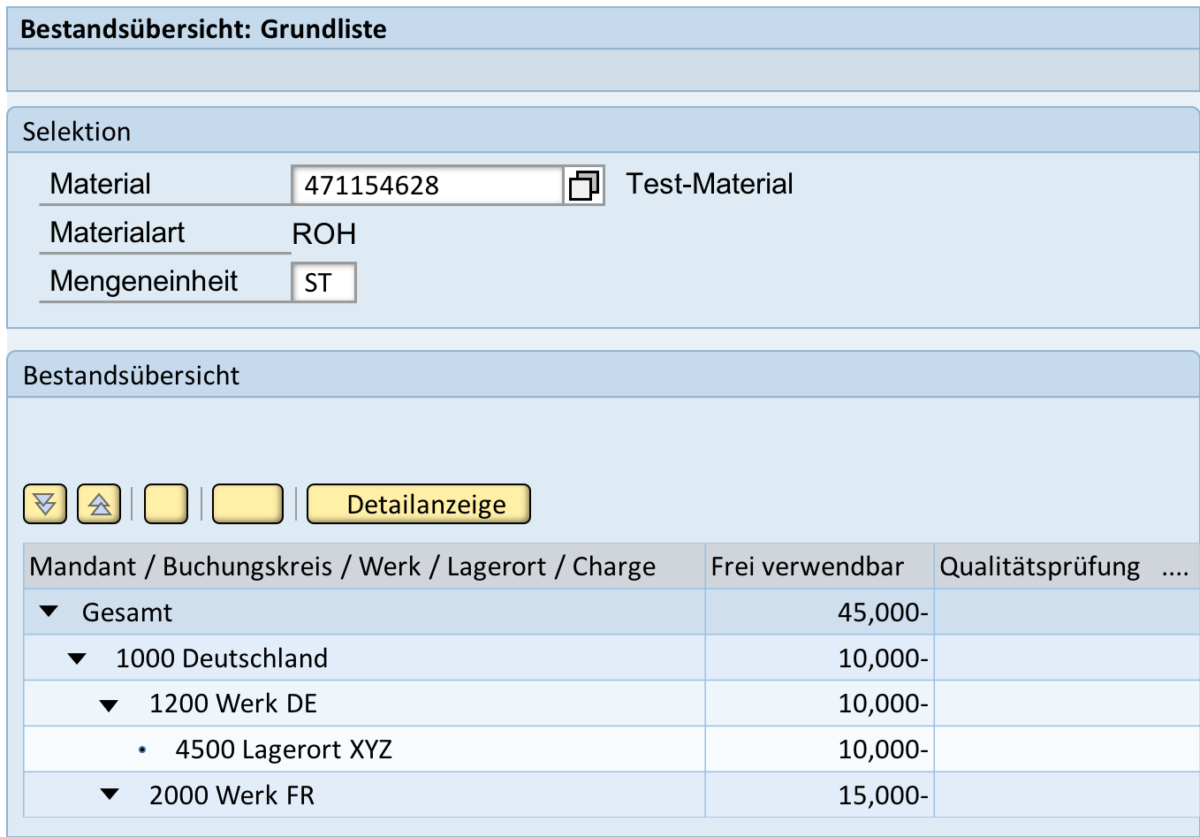Collapse the 1000 Deutschland node
The width and height of the screenshot is (1200, 837).
coord(78,658)
